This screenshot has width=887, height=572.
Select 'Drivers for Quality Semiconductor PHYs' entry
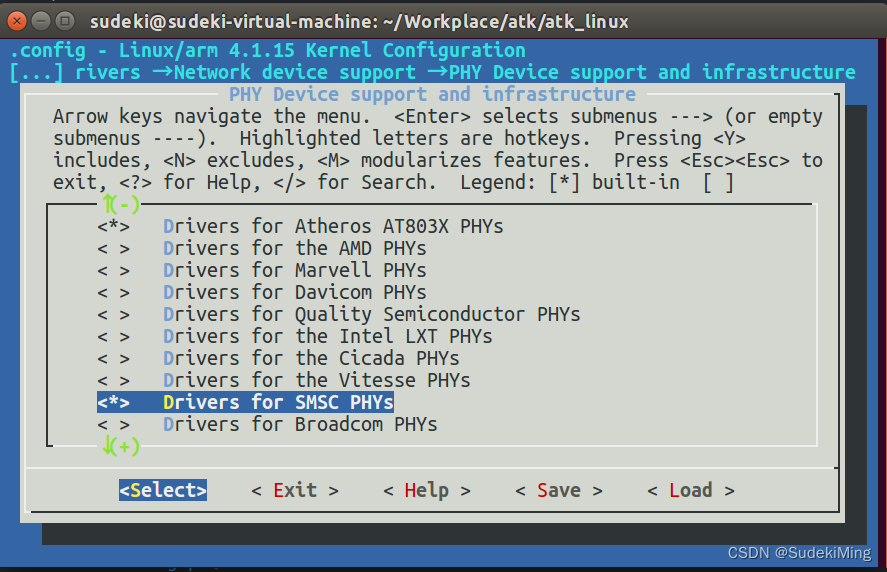pyautogui.click(x=372, y=315)
